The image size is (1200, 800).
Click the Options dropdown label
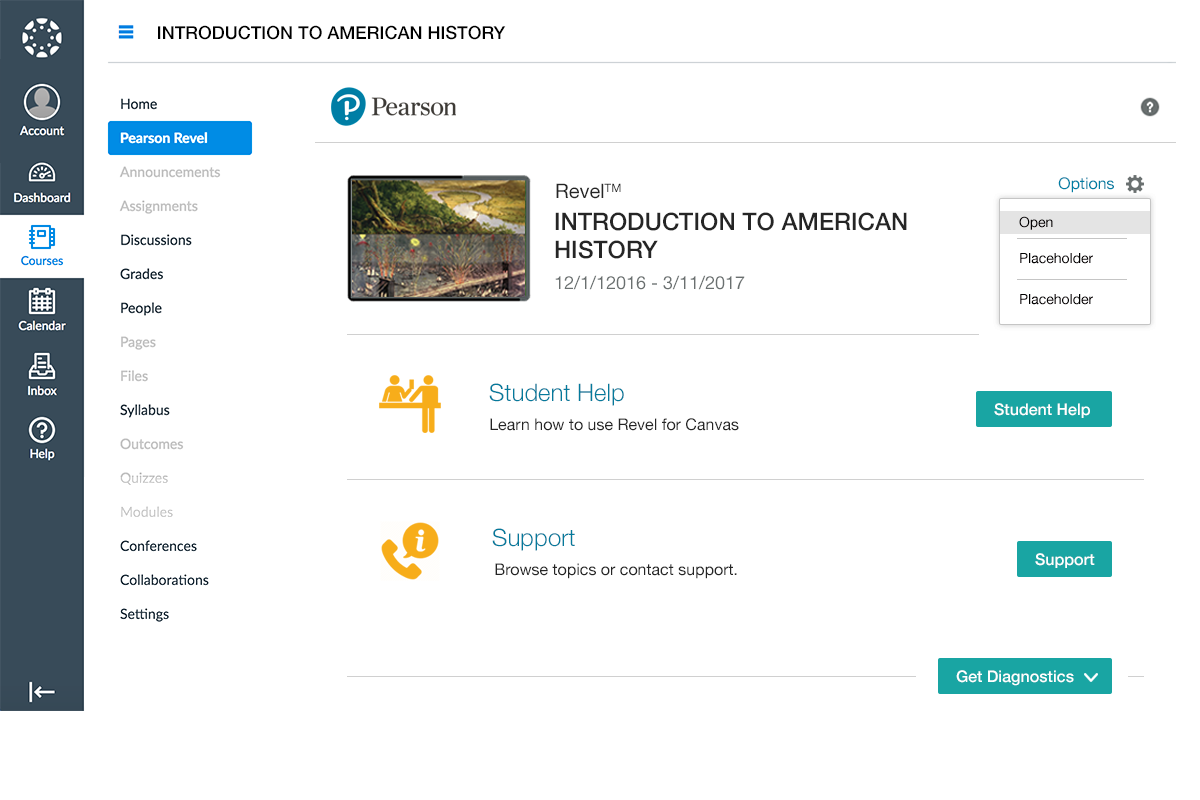click(1086, 184)
